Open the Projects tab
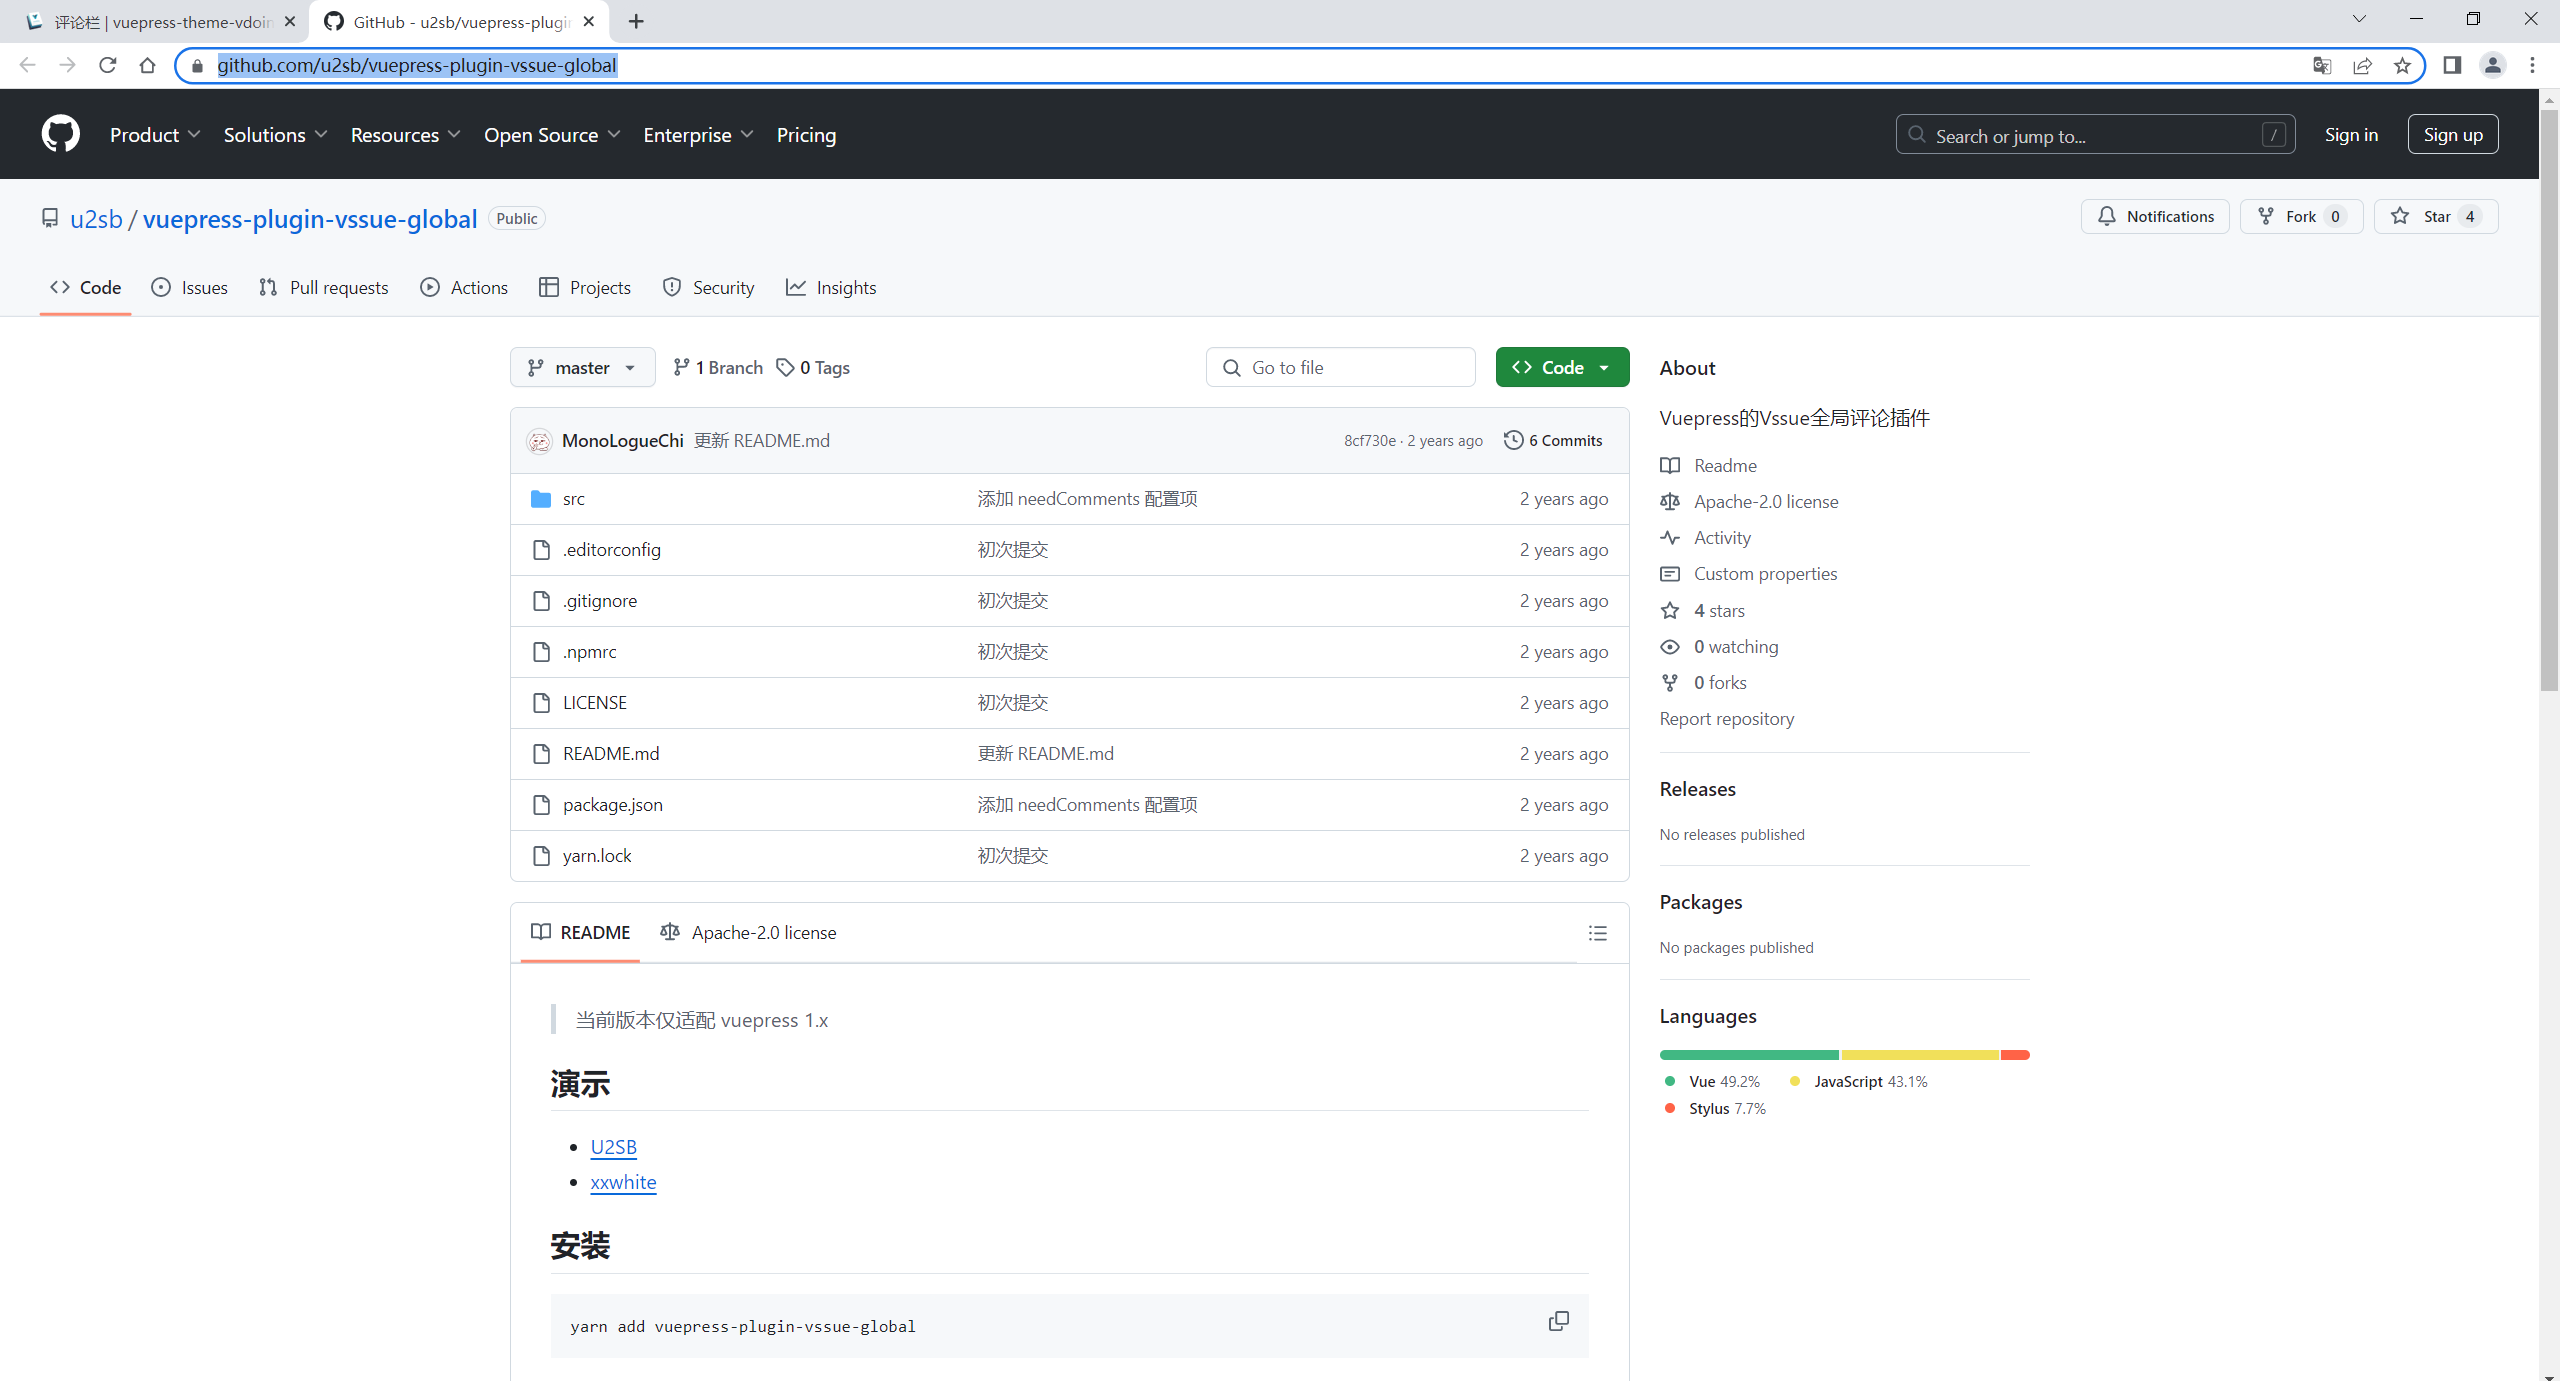Image resolution: width=2560 pixels, height=1381 pixels. (585, 288)
